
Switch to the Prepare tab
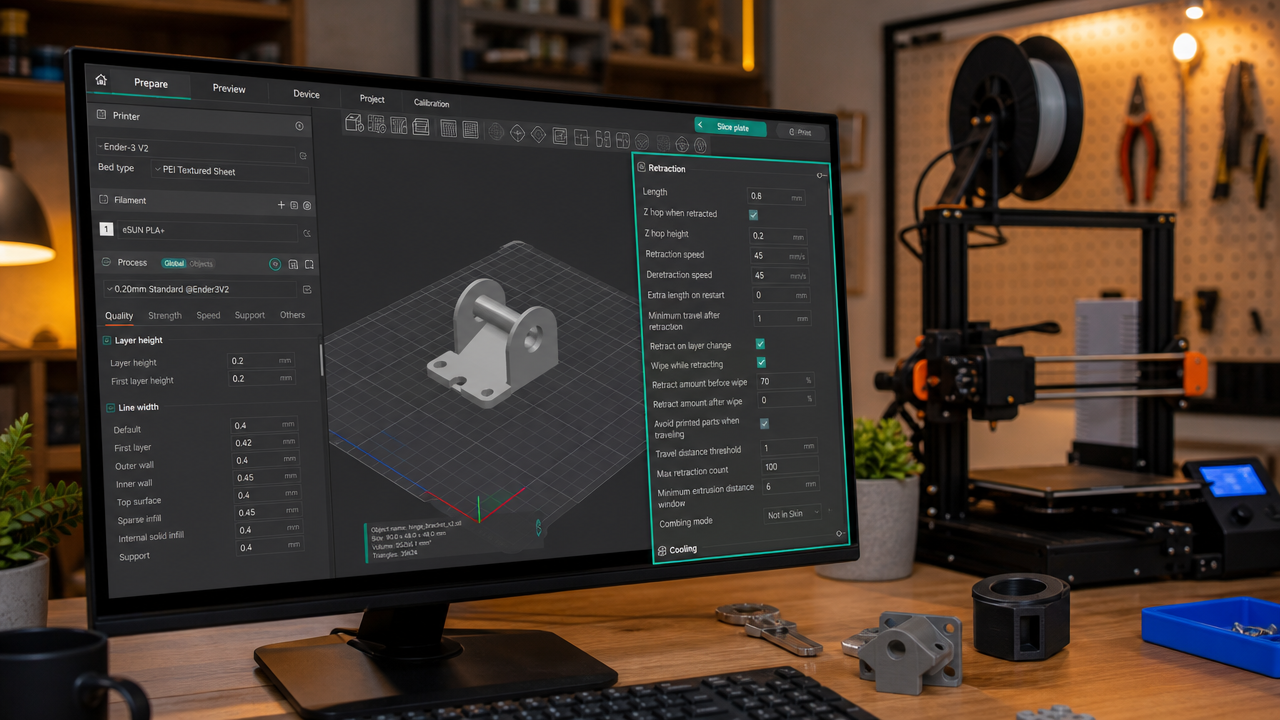point(151,84)
